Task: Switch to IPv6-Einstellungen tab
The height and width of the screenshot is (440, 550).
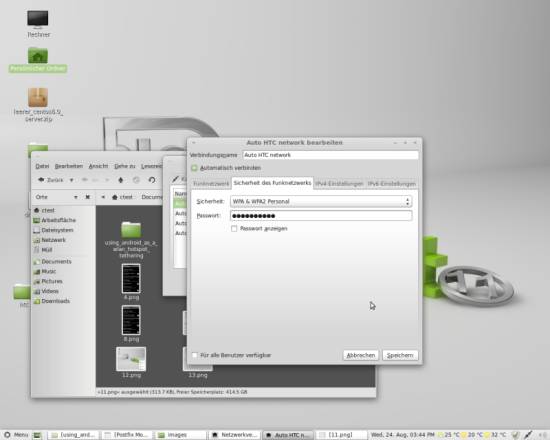Action: pos(391,184)
